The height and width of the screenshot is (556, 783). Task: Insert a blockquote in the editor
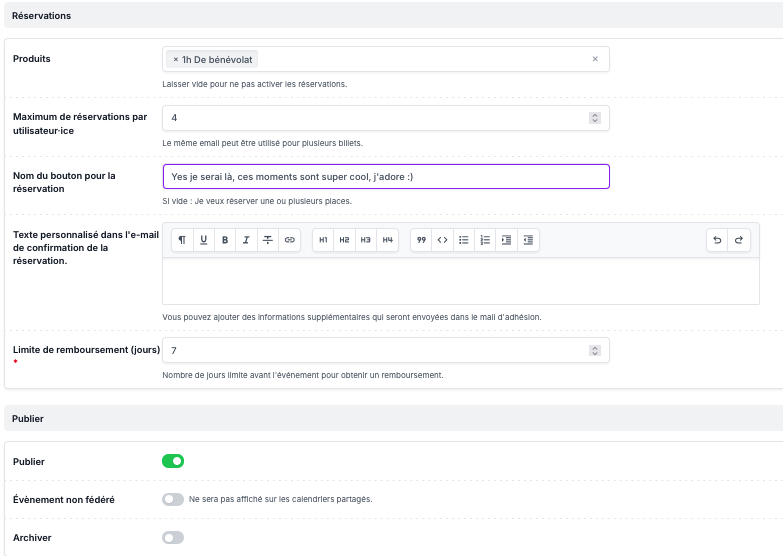[x=421, y=240]
